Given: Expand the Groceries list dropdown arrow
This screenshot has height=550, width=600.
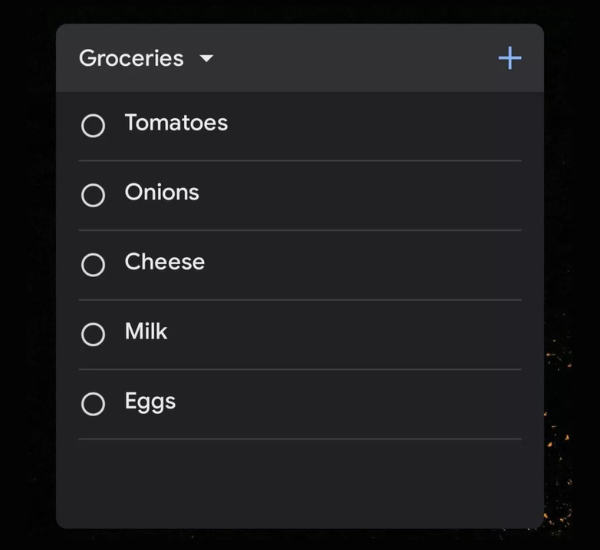Looking at the screenshot, I should (x=207, y=59).
